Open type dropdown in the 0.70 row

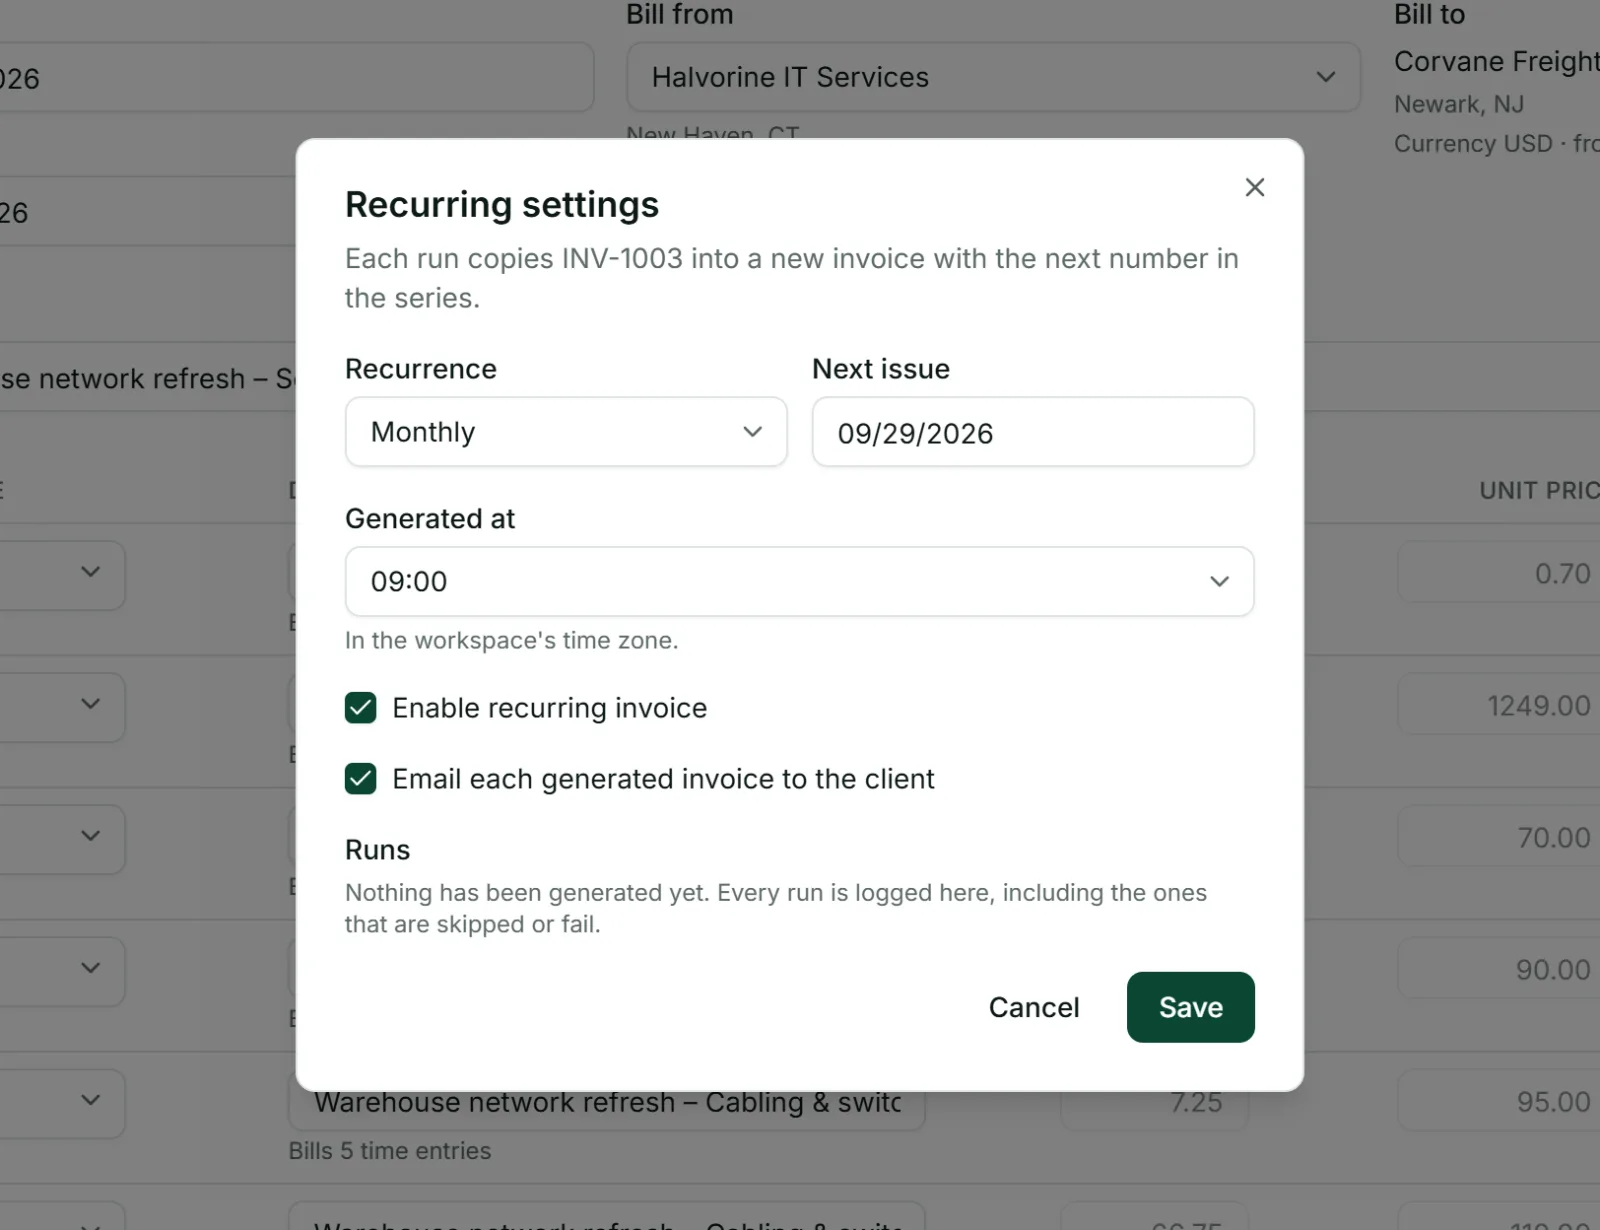point(62,574)
